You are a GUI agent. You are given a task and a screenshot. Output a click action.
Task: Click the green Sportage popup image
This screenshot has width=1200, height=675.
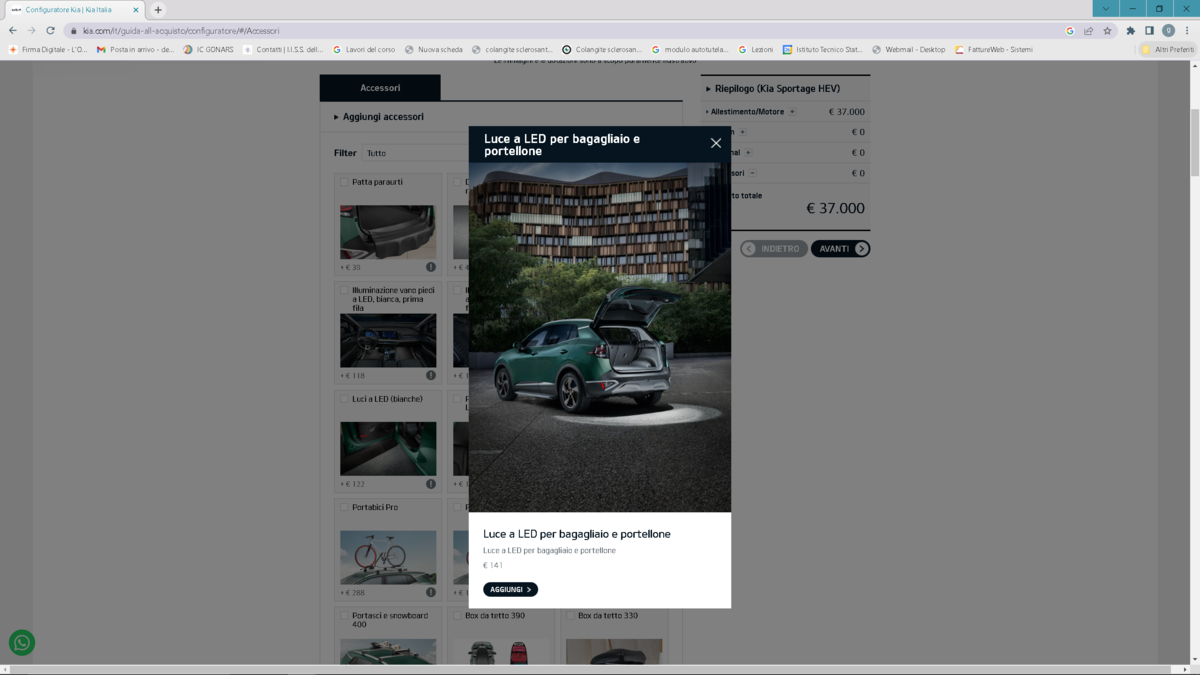coord(600,338)
